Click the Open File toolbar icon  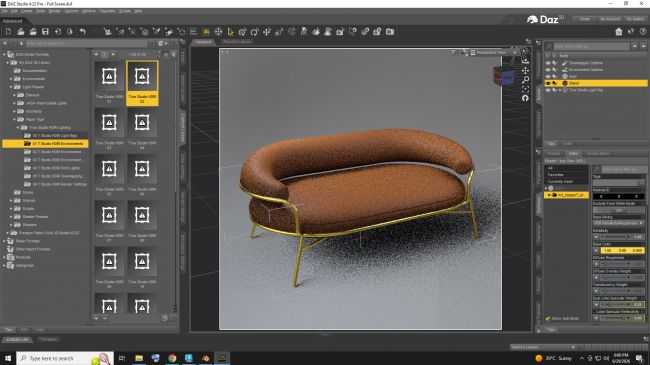[21, 32]
